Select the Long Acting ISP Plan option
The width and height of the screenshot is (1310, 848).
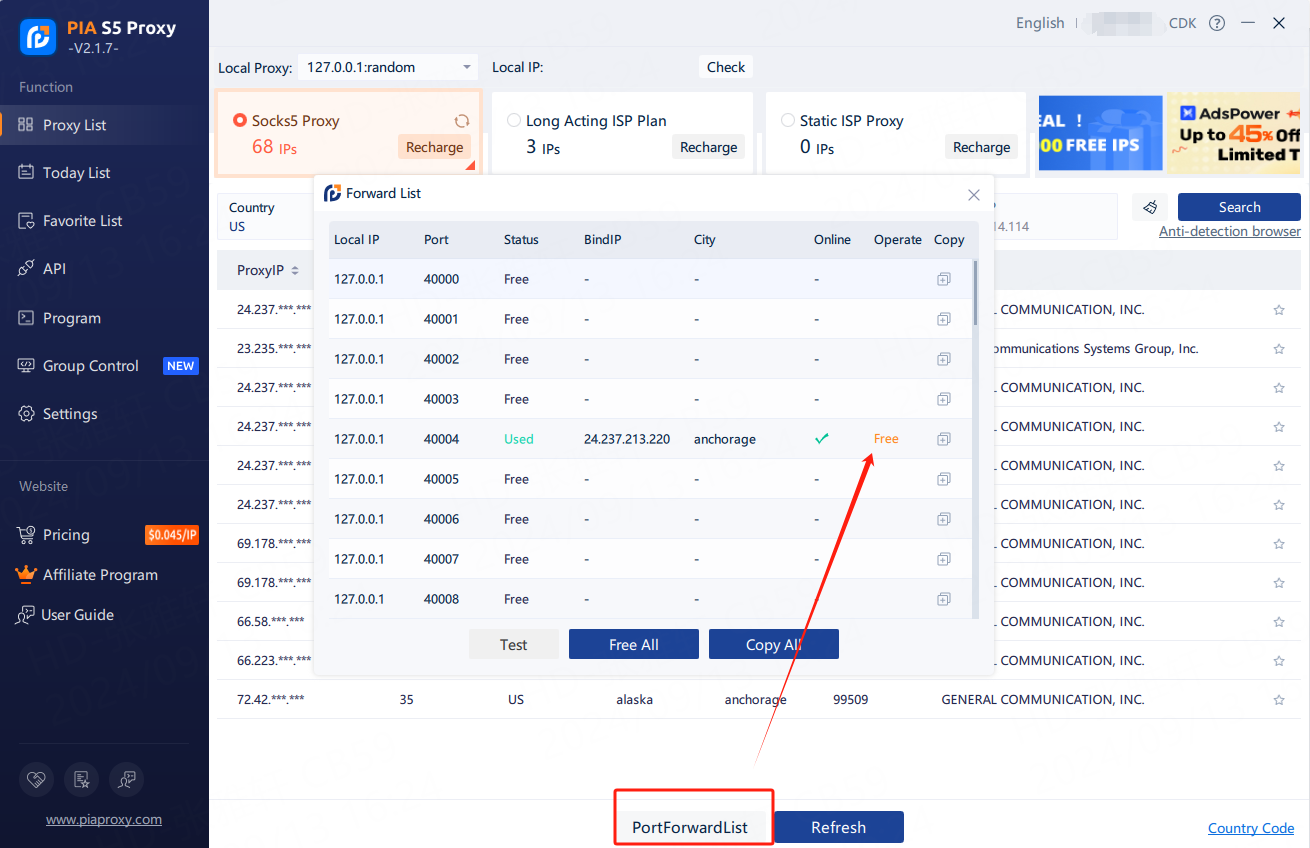[514, 121]
